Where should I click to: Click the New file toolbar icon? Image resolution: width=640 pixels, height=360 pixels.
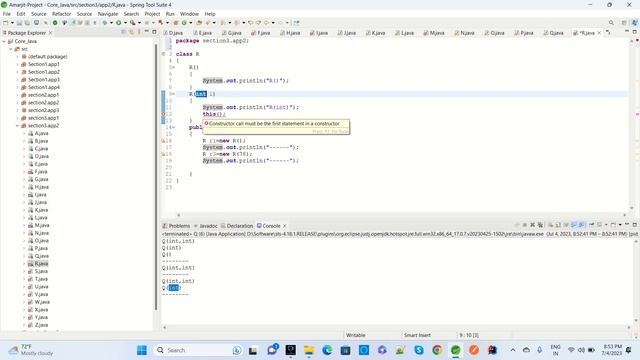tap(6, 23)
